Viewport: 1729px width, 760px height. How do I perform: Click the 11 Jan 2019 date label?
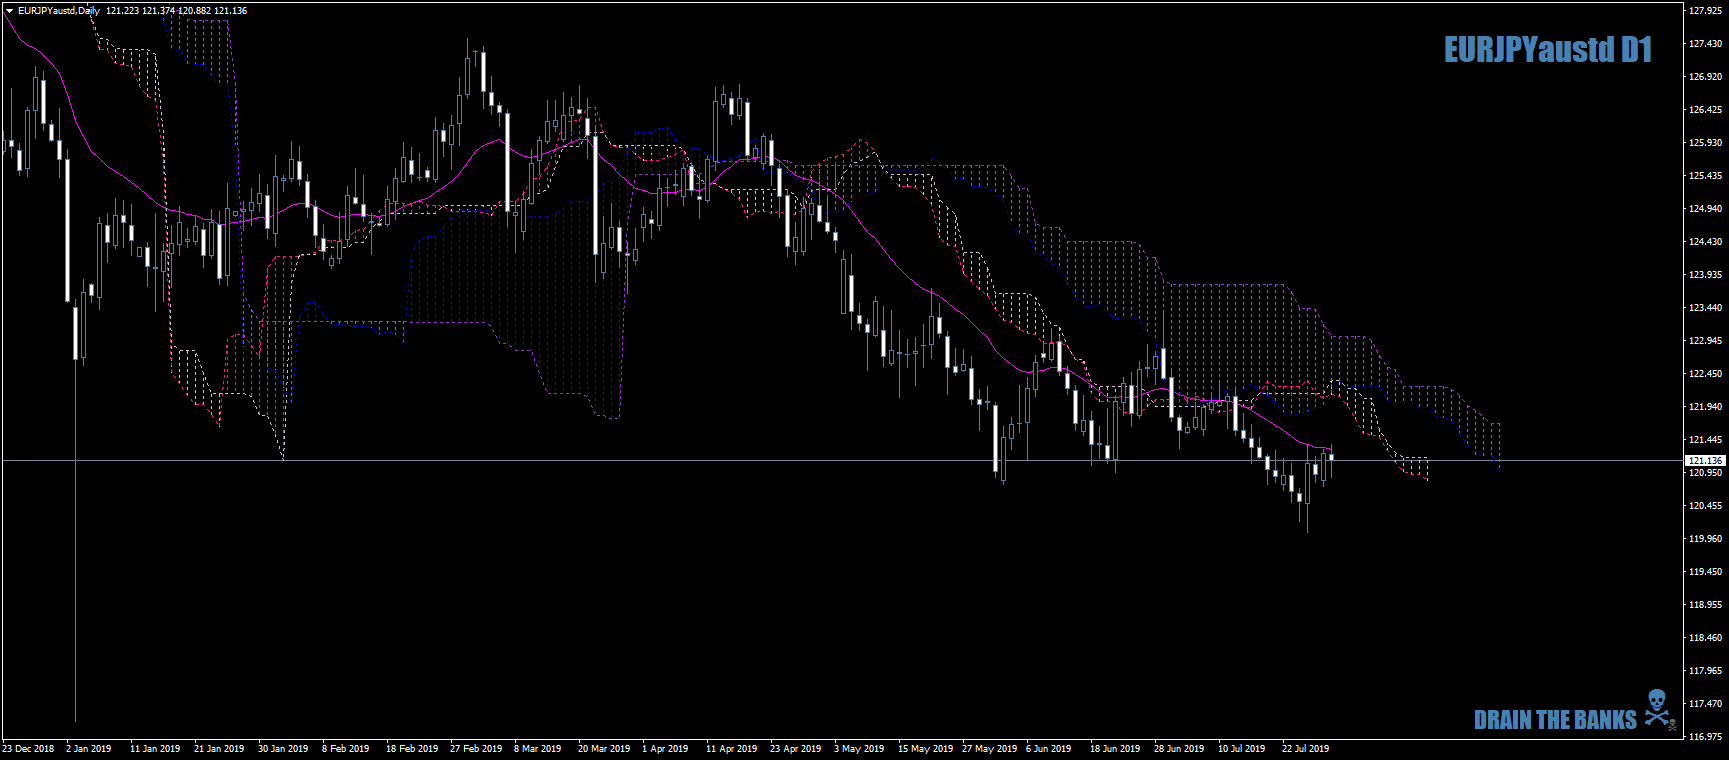pos(155,749)
